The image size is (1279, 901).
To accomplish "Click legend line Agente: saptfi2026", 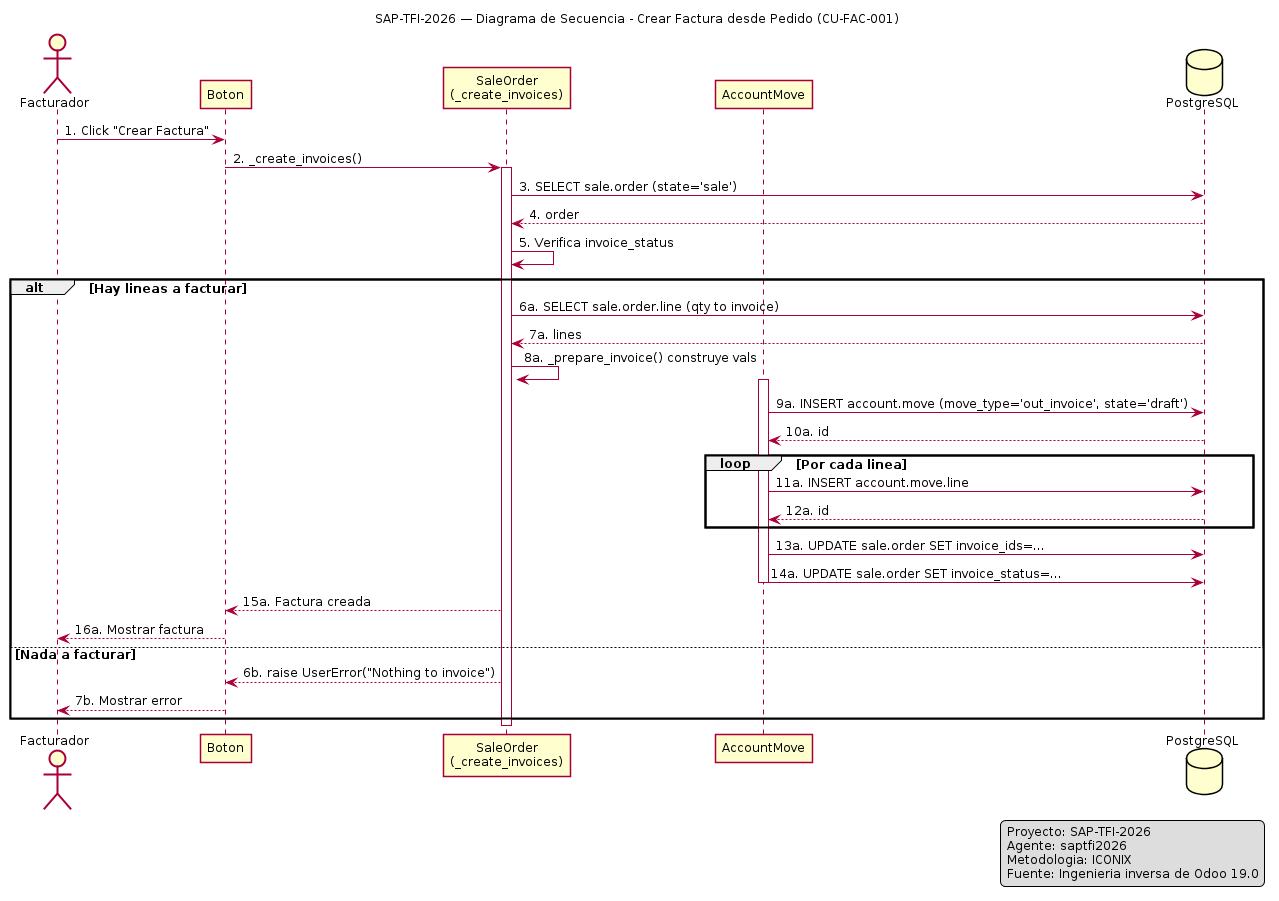I will (x=1066, y=846).
